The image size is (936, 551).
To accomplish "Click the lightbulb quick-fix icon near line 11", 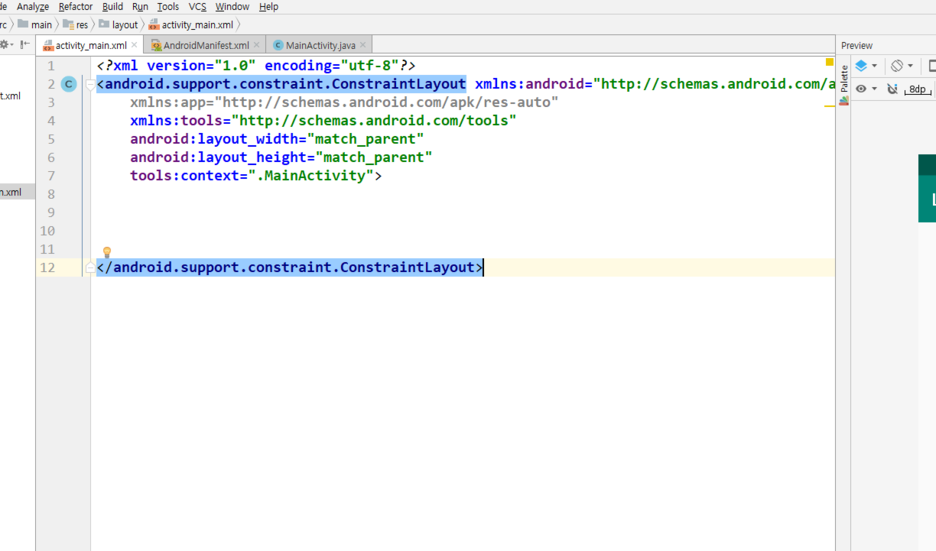I will point(107,252).
